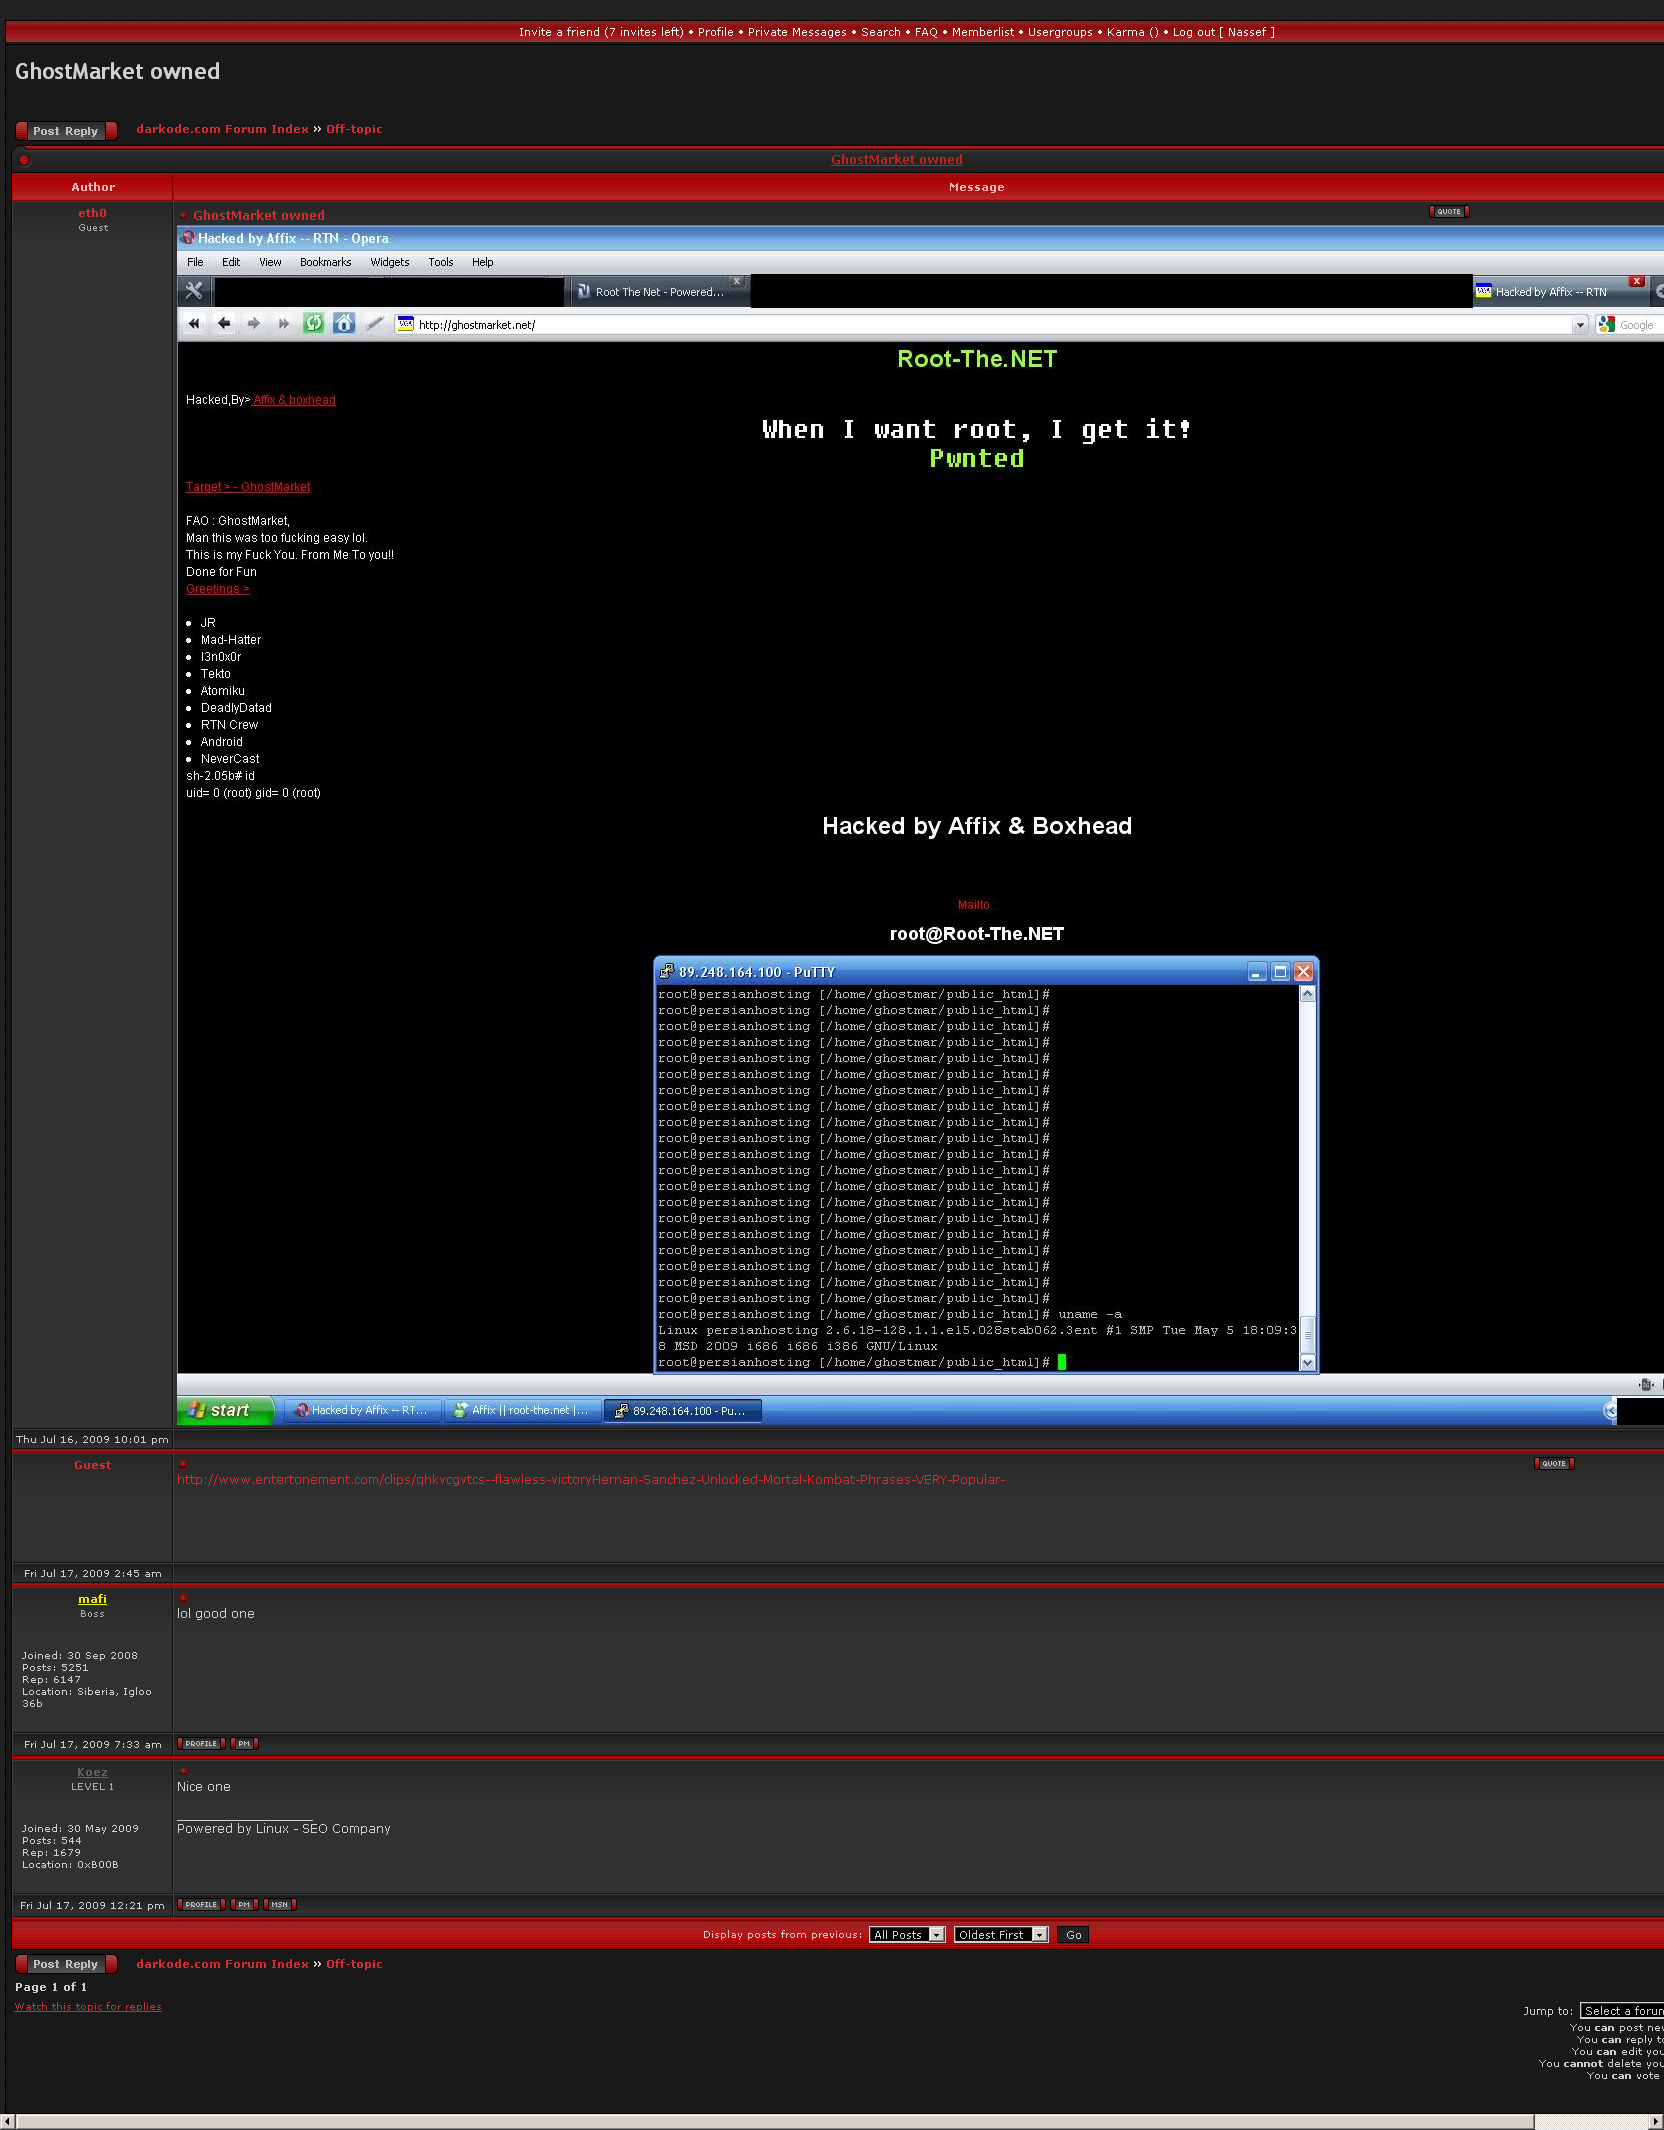Click Opera's back arrow button
The image size is (1664, 2130).
click(224, 323)
